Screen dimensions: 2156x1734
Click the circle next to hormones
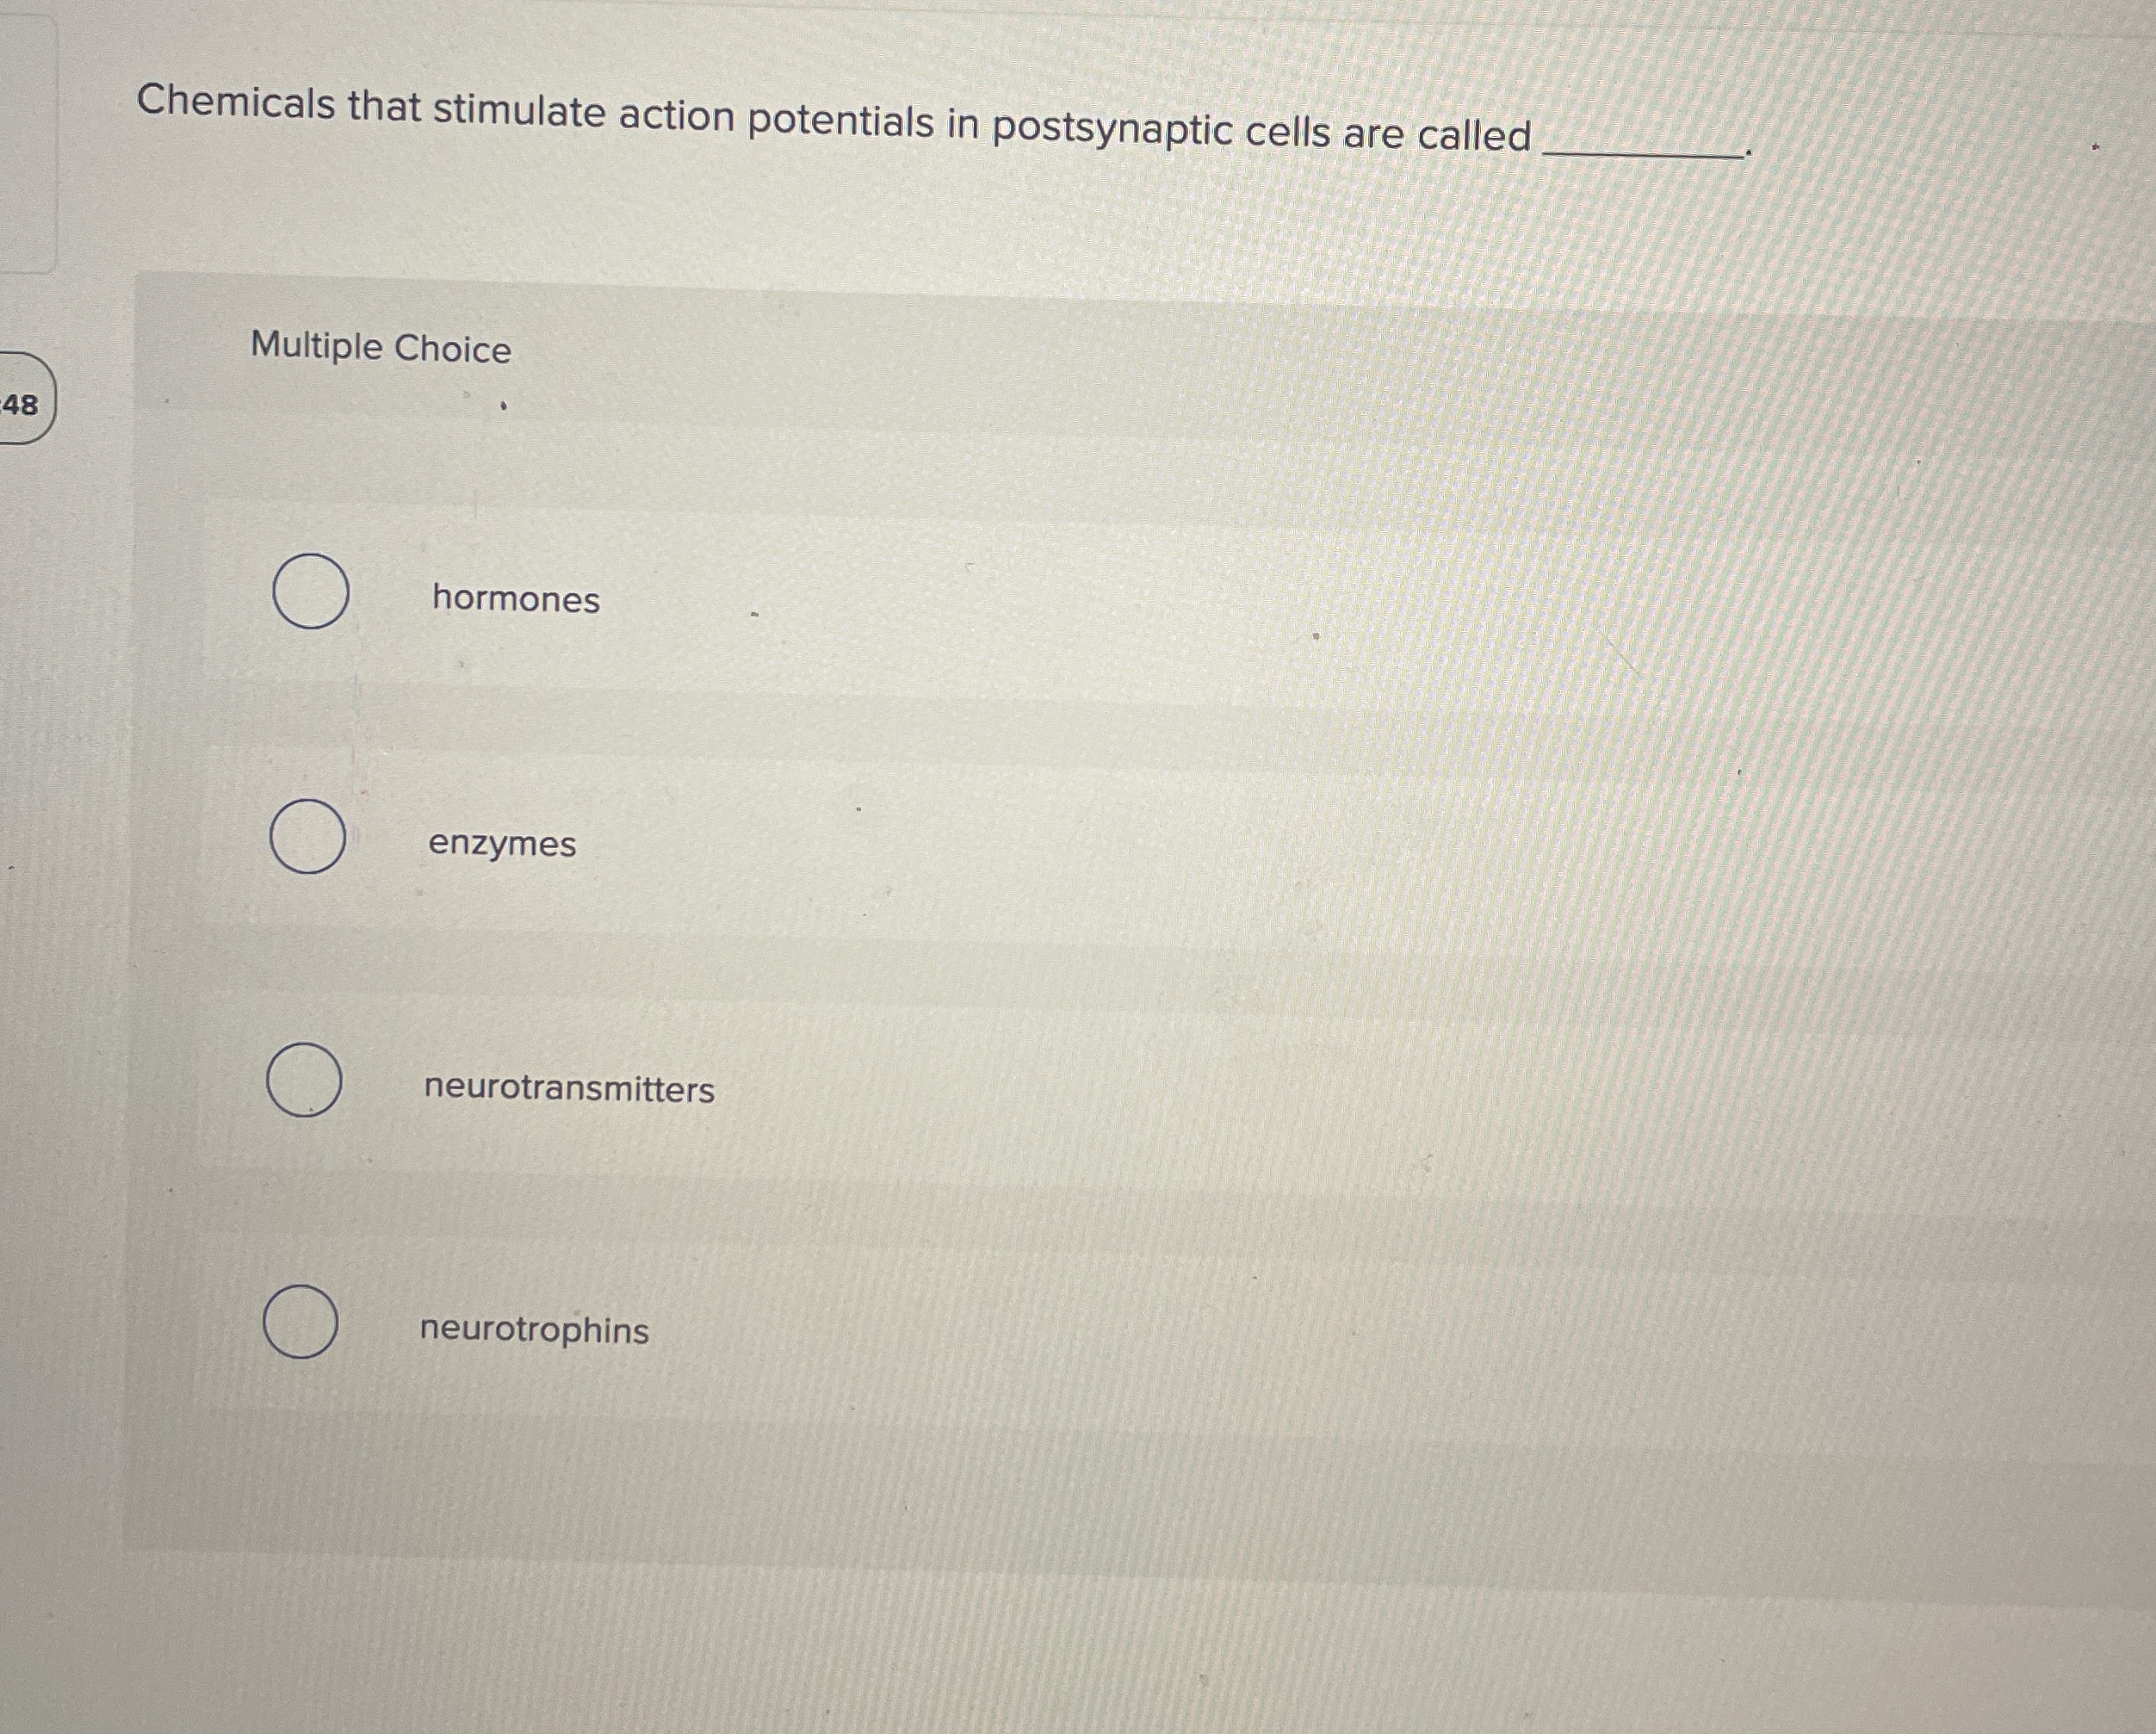(x=310, y=589)
